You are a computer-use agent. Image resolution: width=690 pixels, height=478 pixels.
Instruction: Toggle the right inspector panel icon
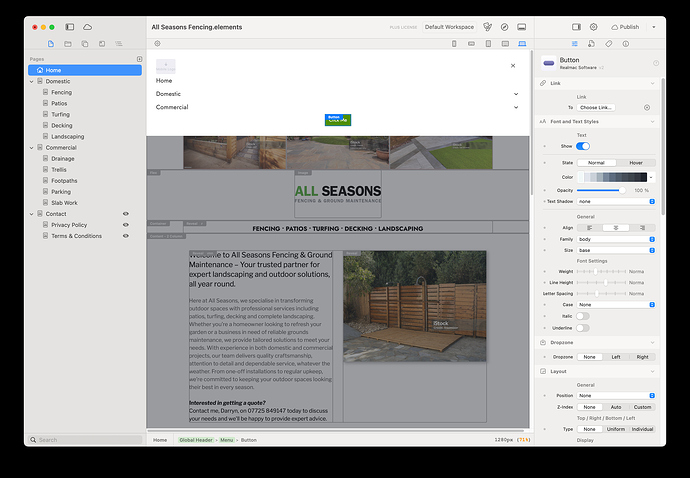click(x=576, y=27)
